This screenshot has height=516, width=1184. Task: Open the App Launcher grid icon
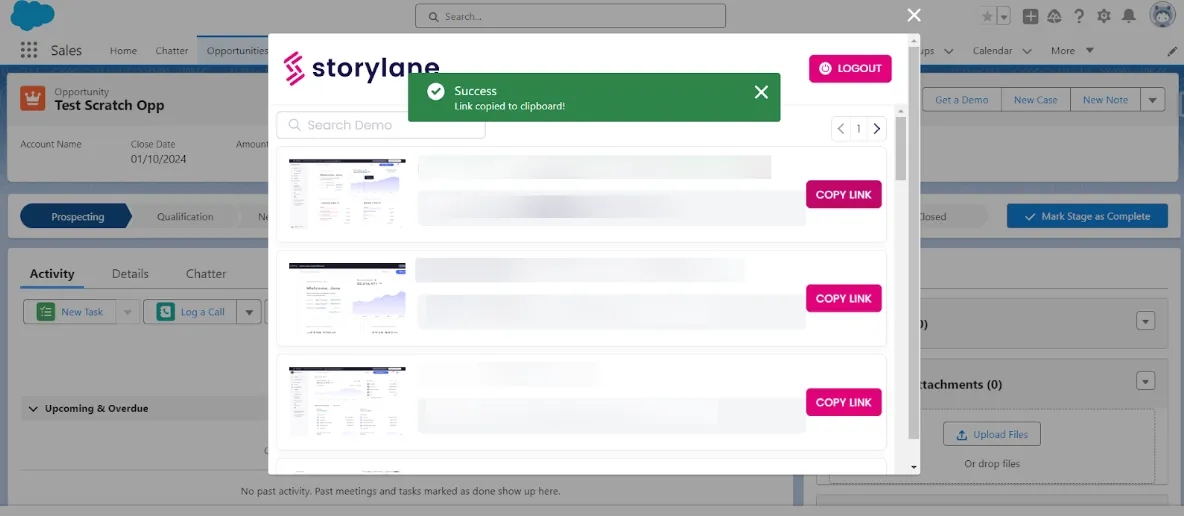[x=28, y=51]
